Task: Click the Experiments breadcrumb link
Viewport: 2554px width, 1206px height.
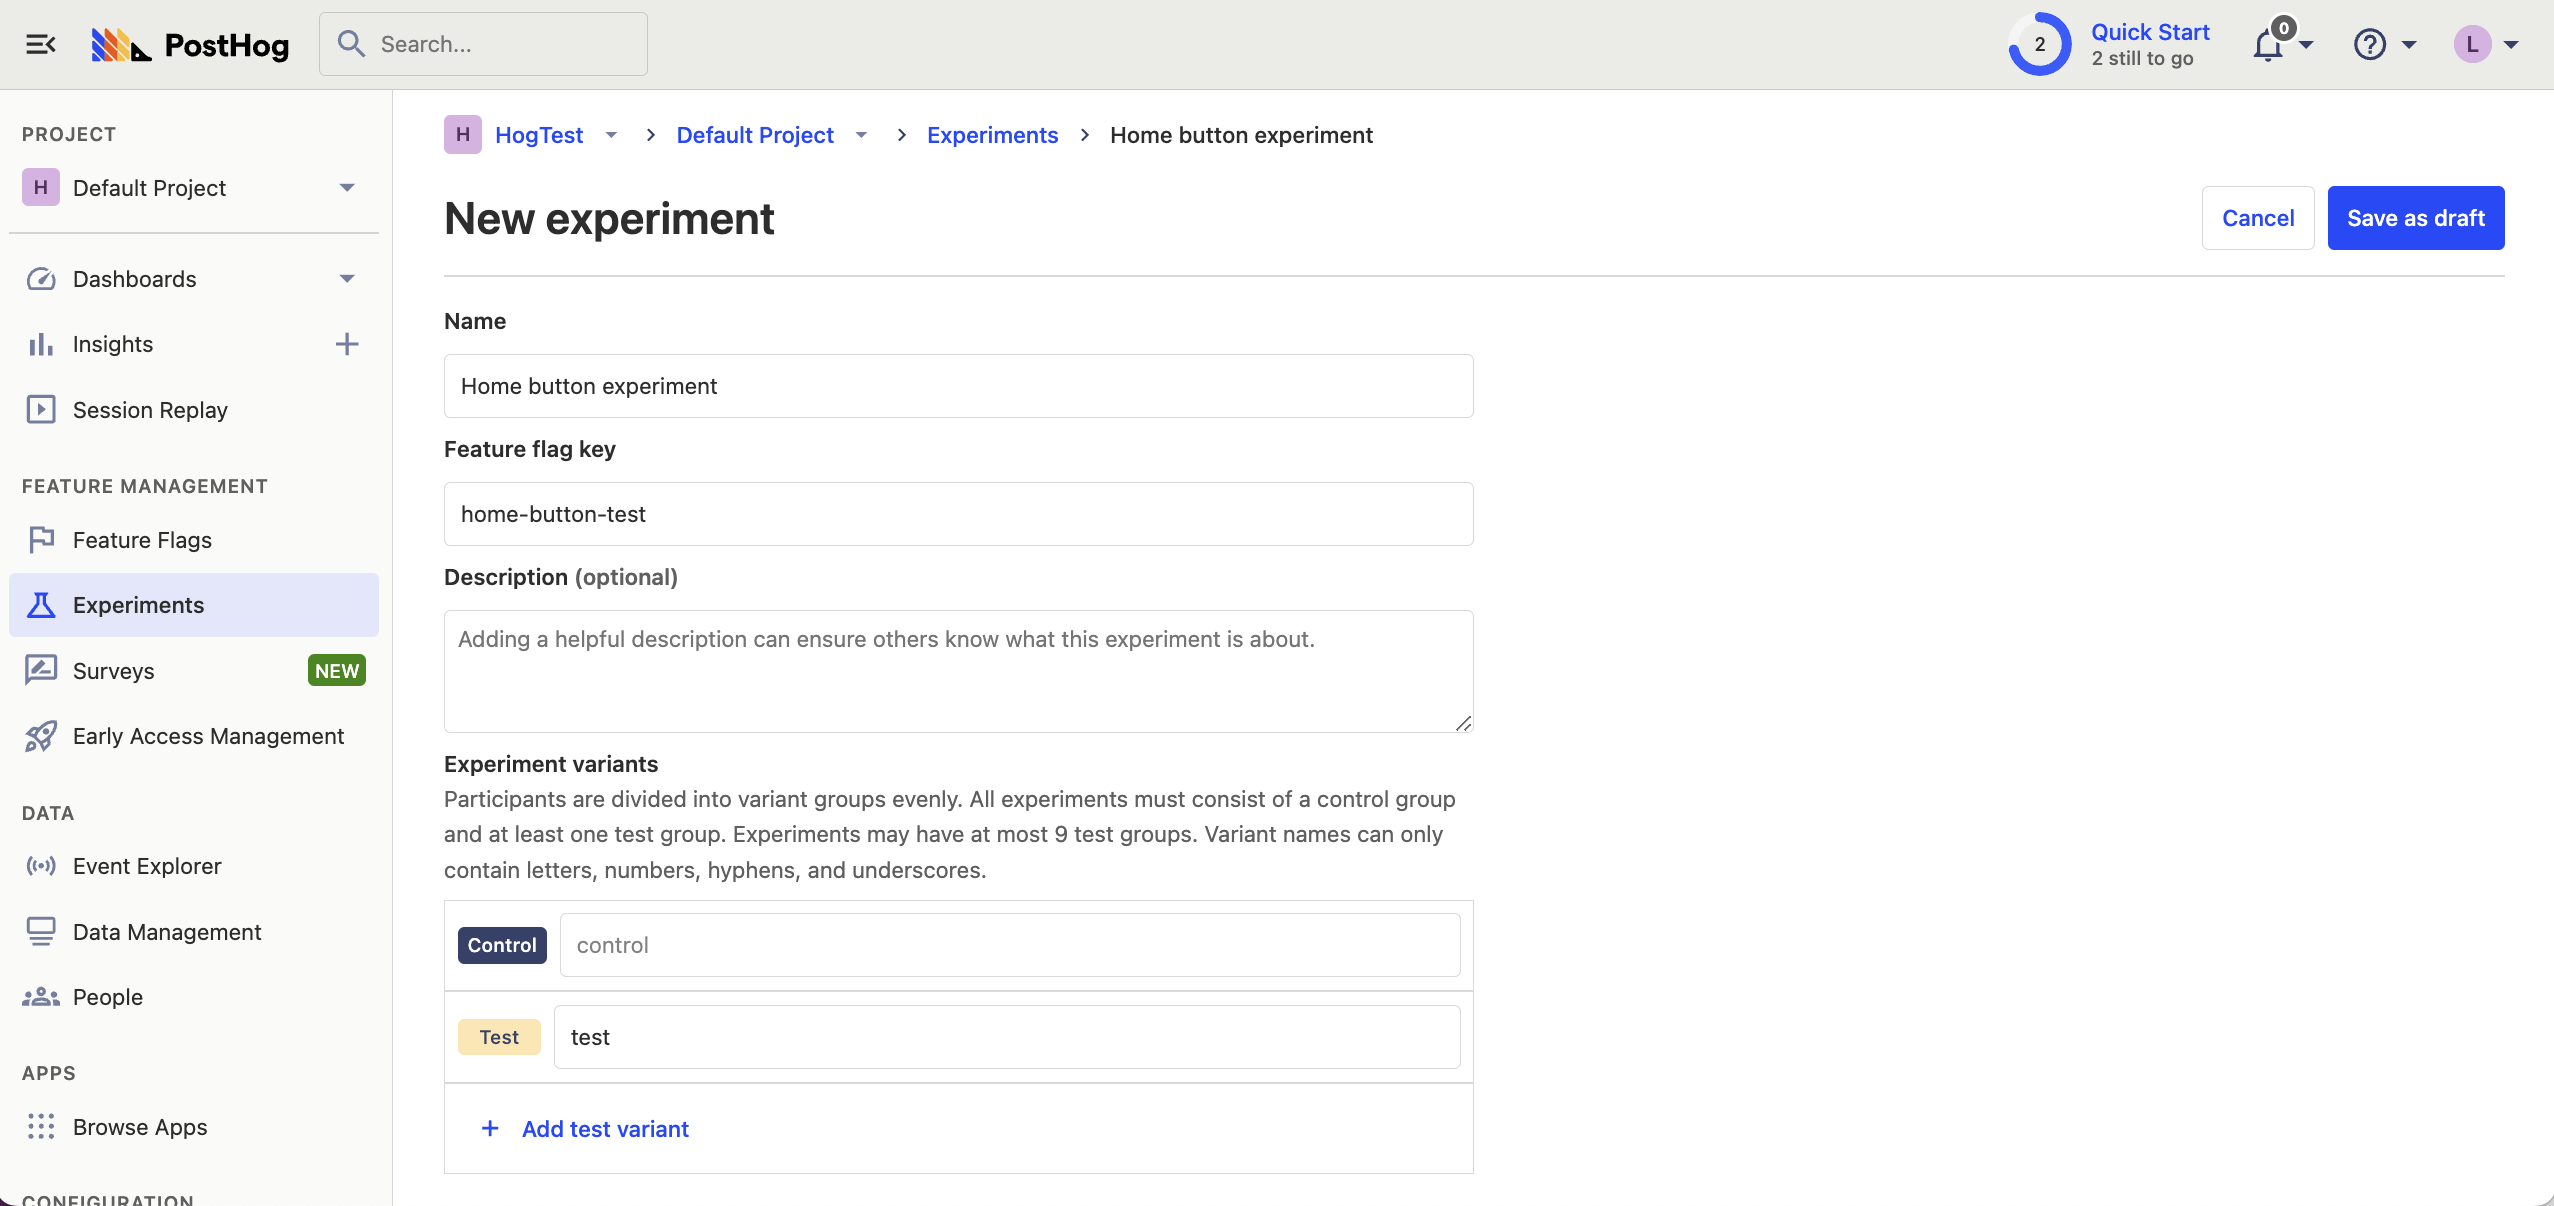Action: [992, 134]
